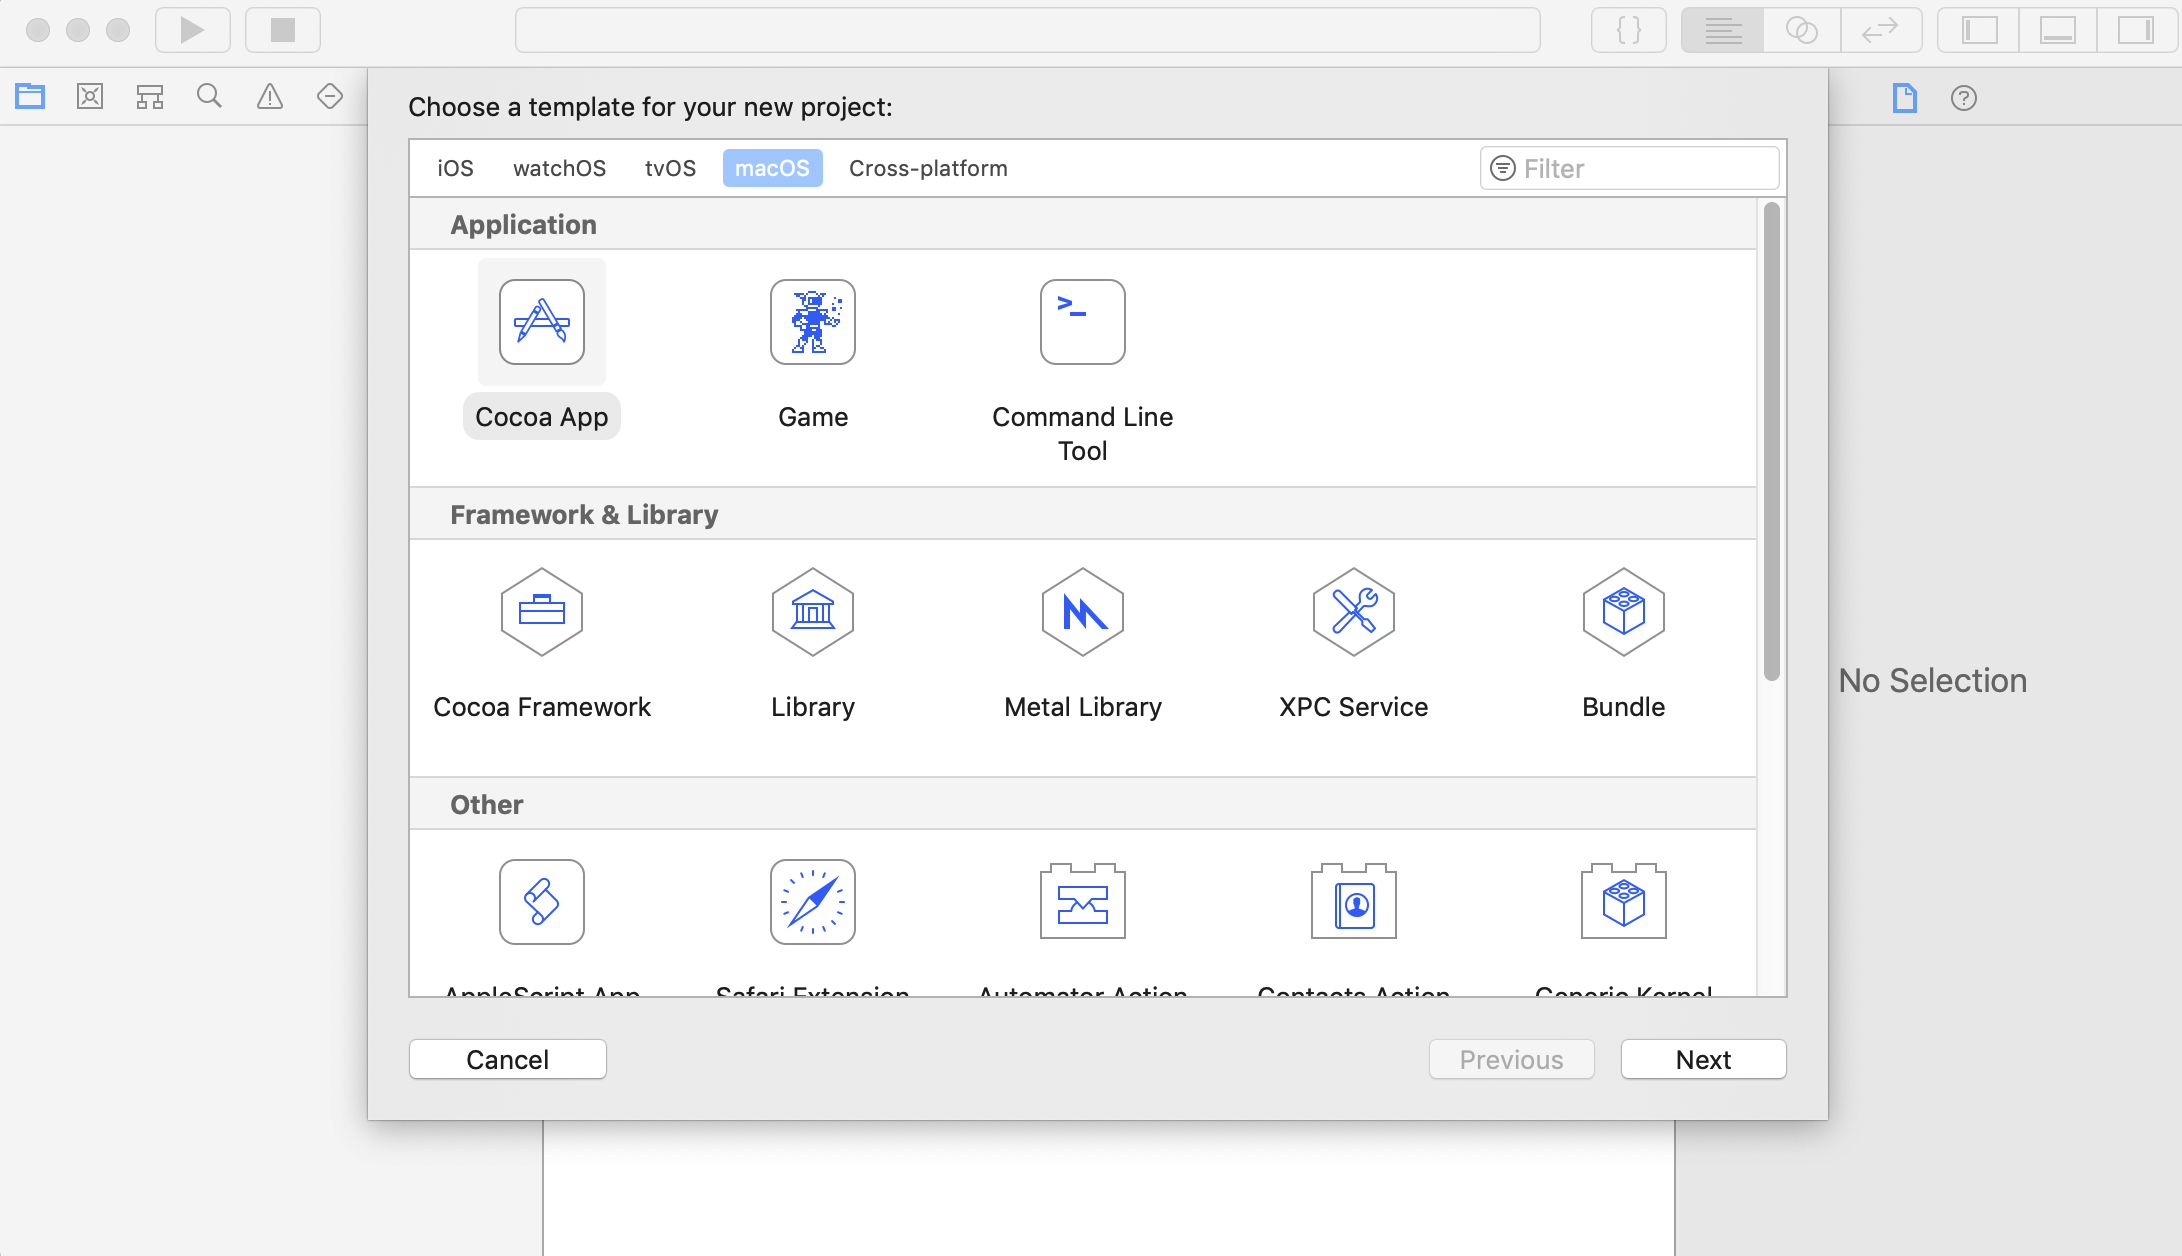This screenshot has width=2182, height=1256.
Task: Toggle the inspector panel visibility
Action: coord(2135,30)
